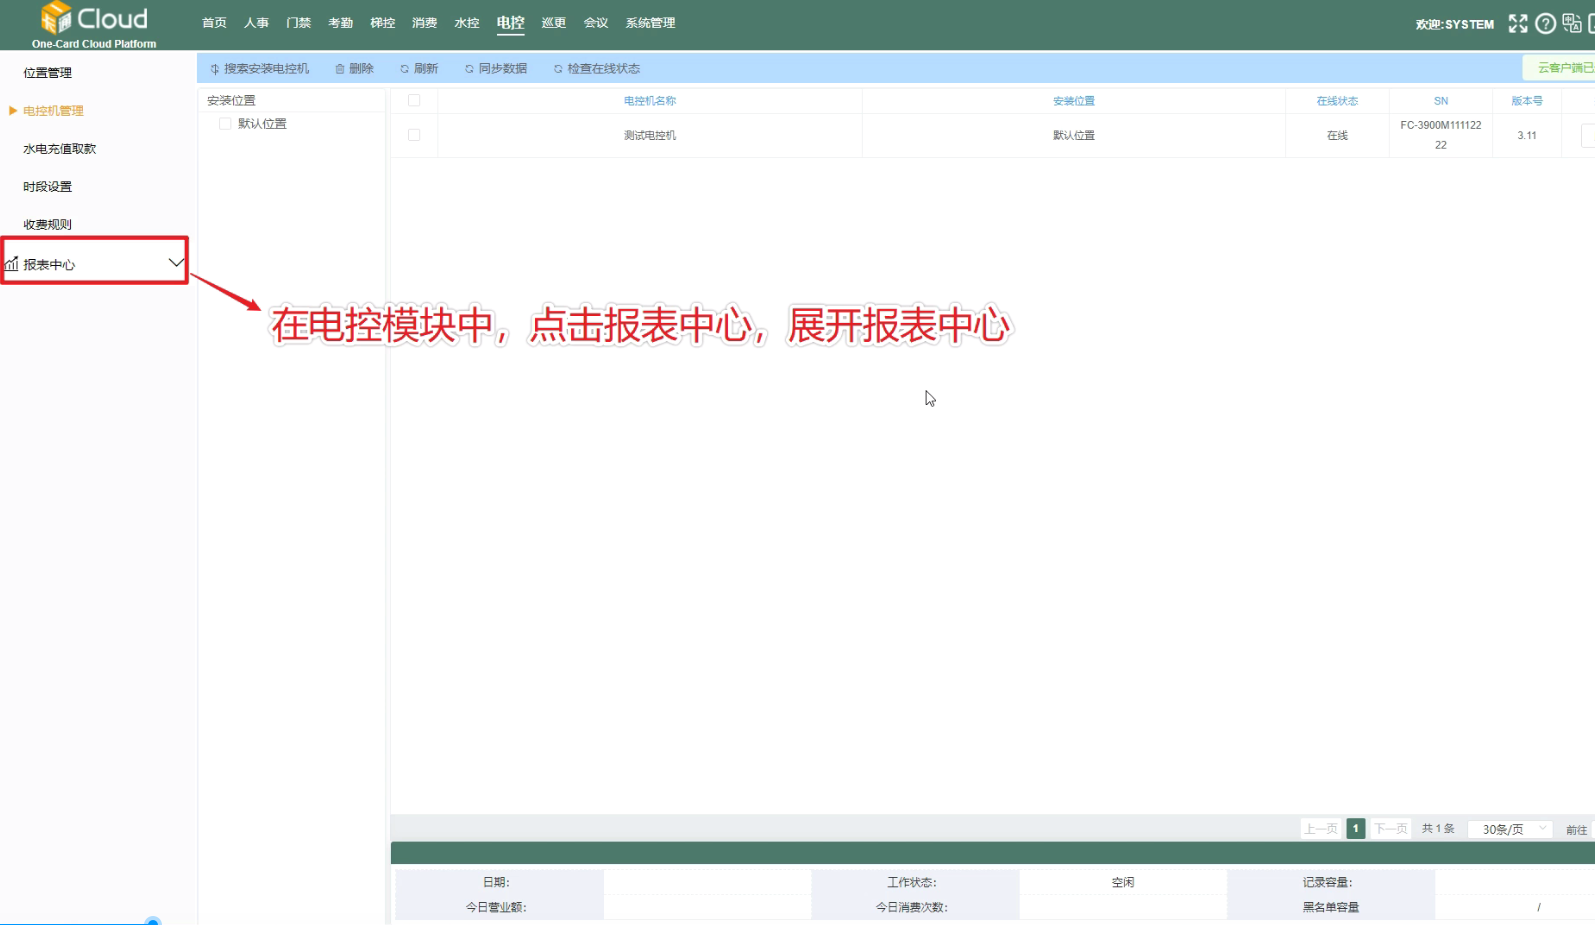Switch to the 消费 top menu
Screen dimensions: 1595x925
[x=424, y=23]
